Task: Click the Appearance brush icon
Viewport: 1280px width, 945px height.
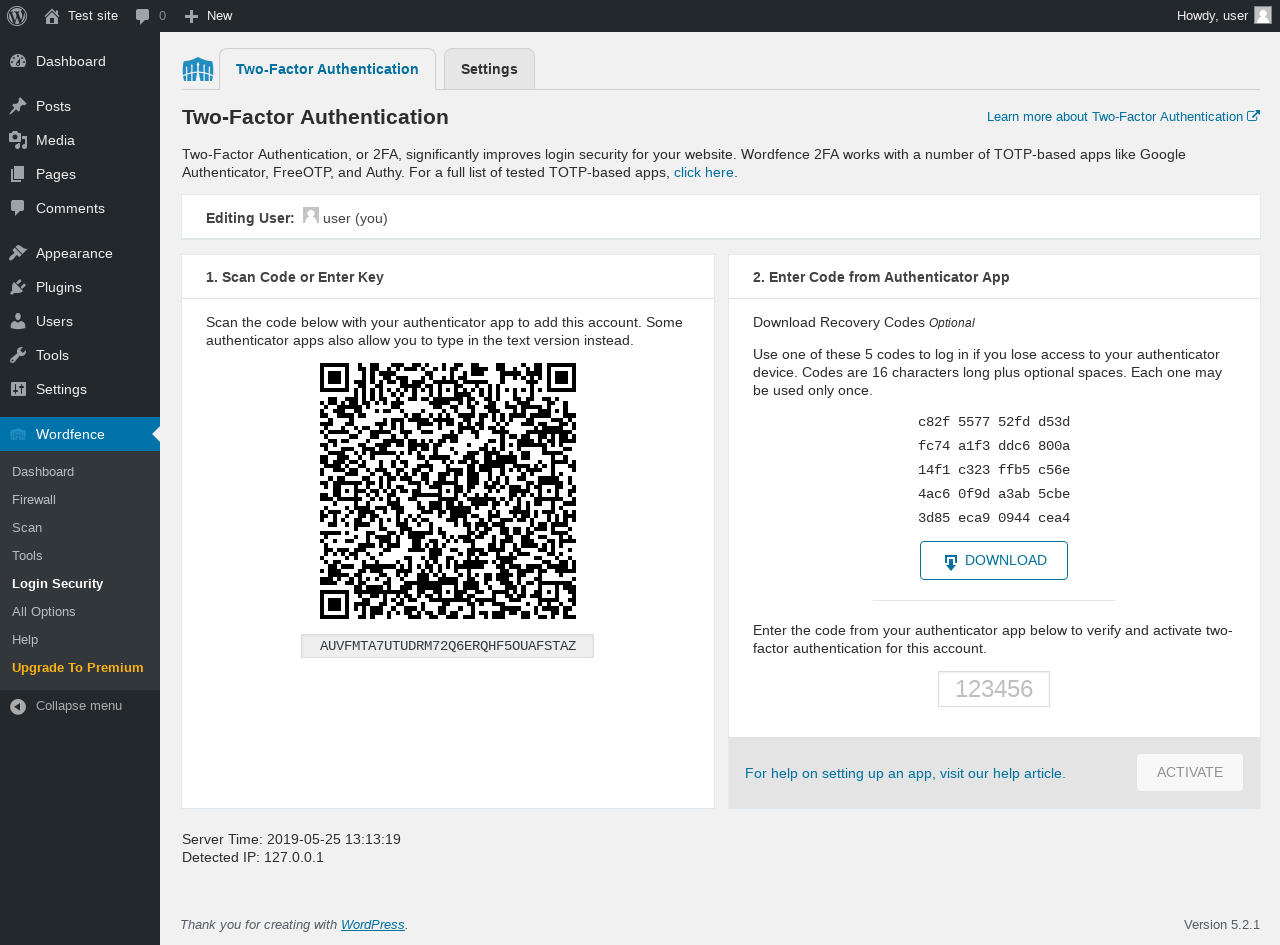Action: 18,253
